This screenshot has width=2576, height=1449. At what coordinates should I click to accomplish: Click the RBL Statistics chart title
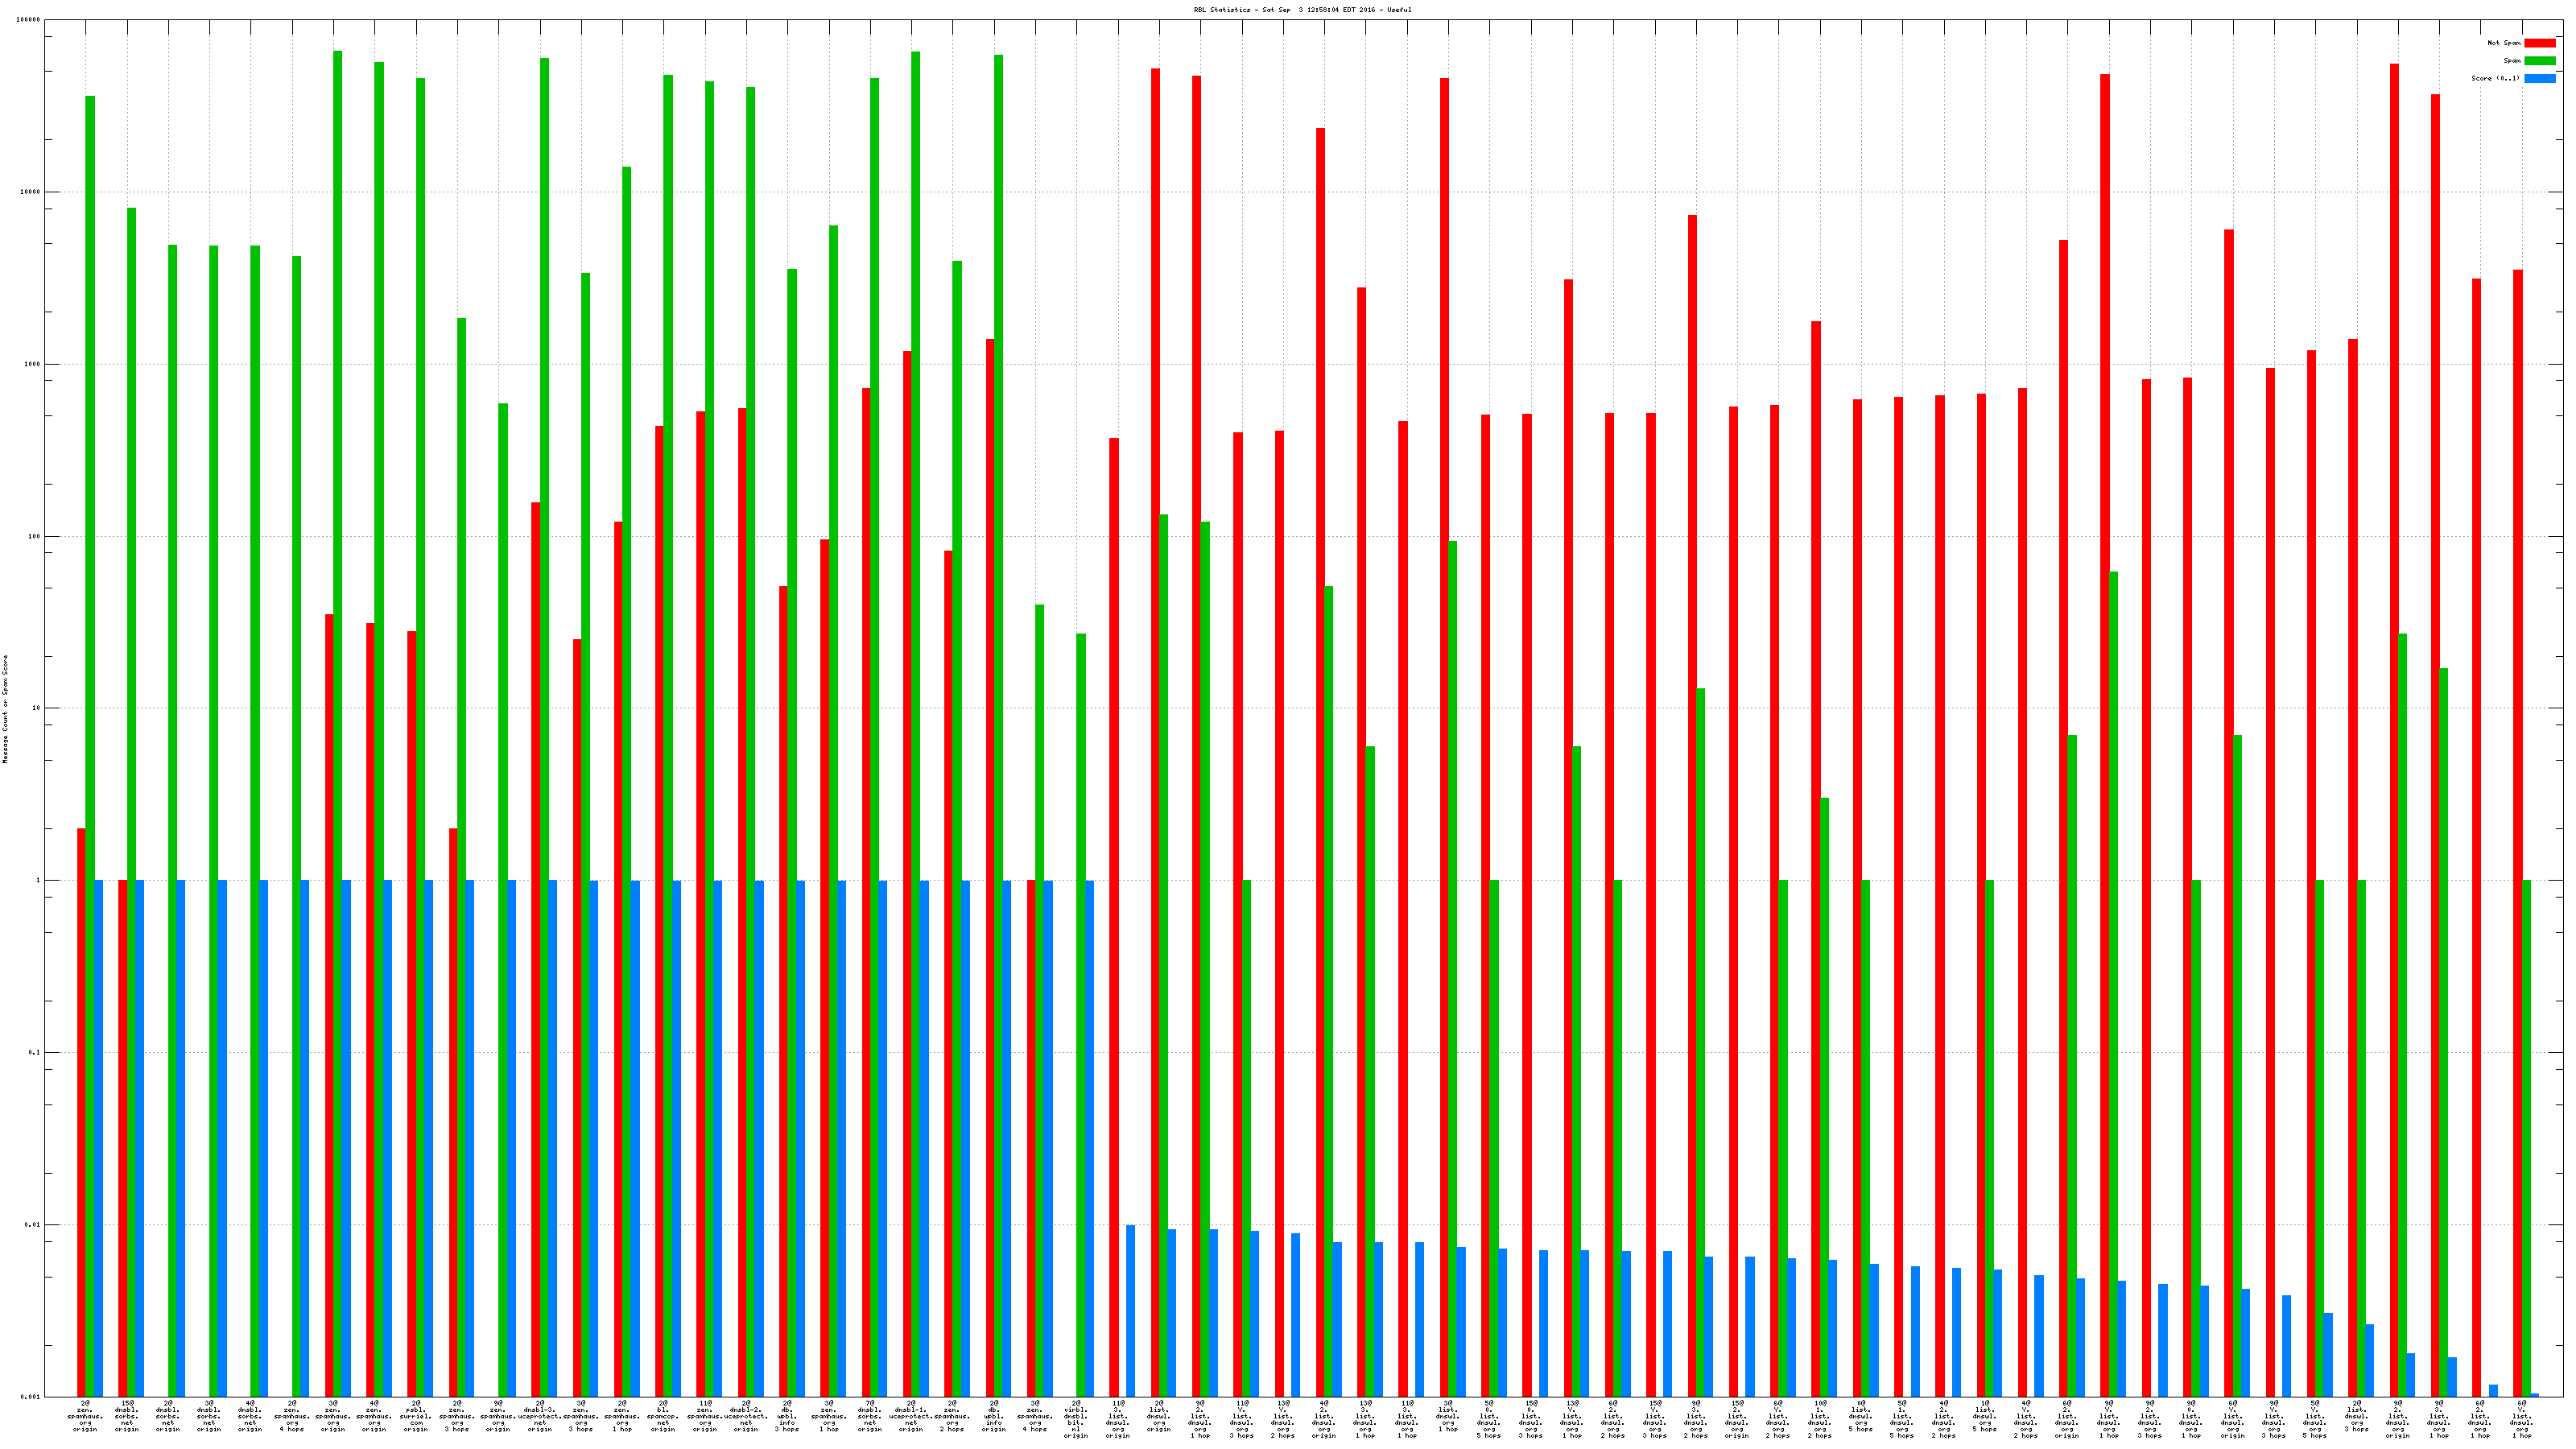pos(1302,10)
